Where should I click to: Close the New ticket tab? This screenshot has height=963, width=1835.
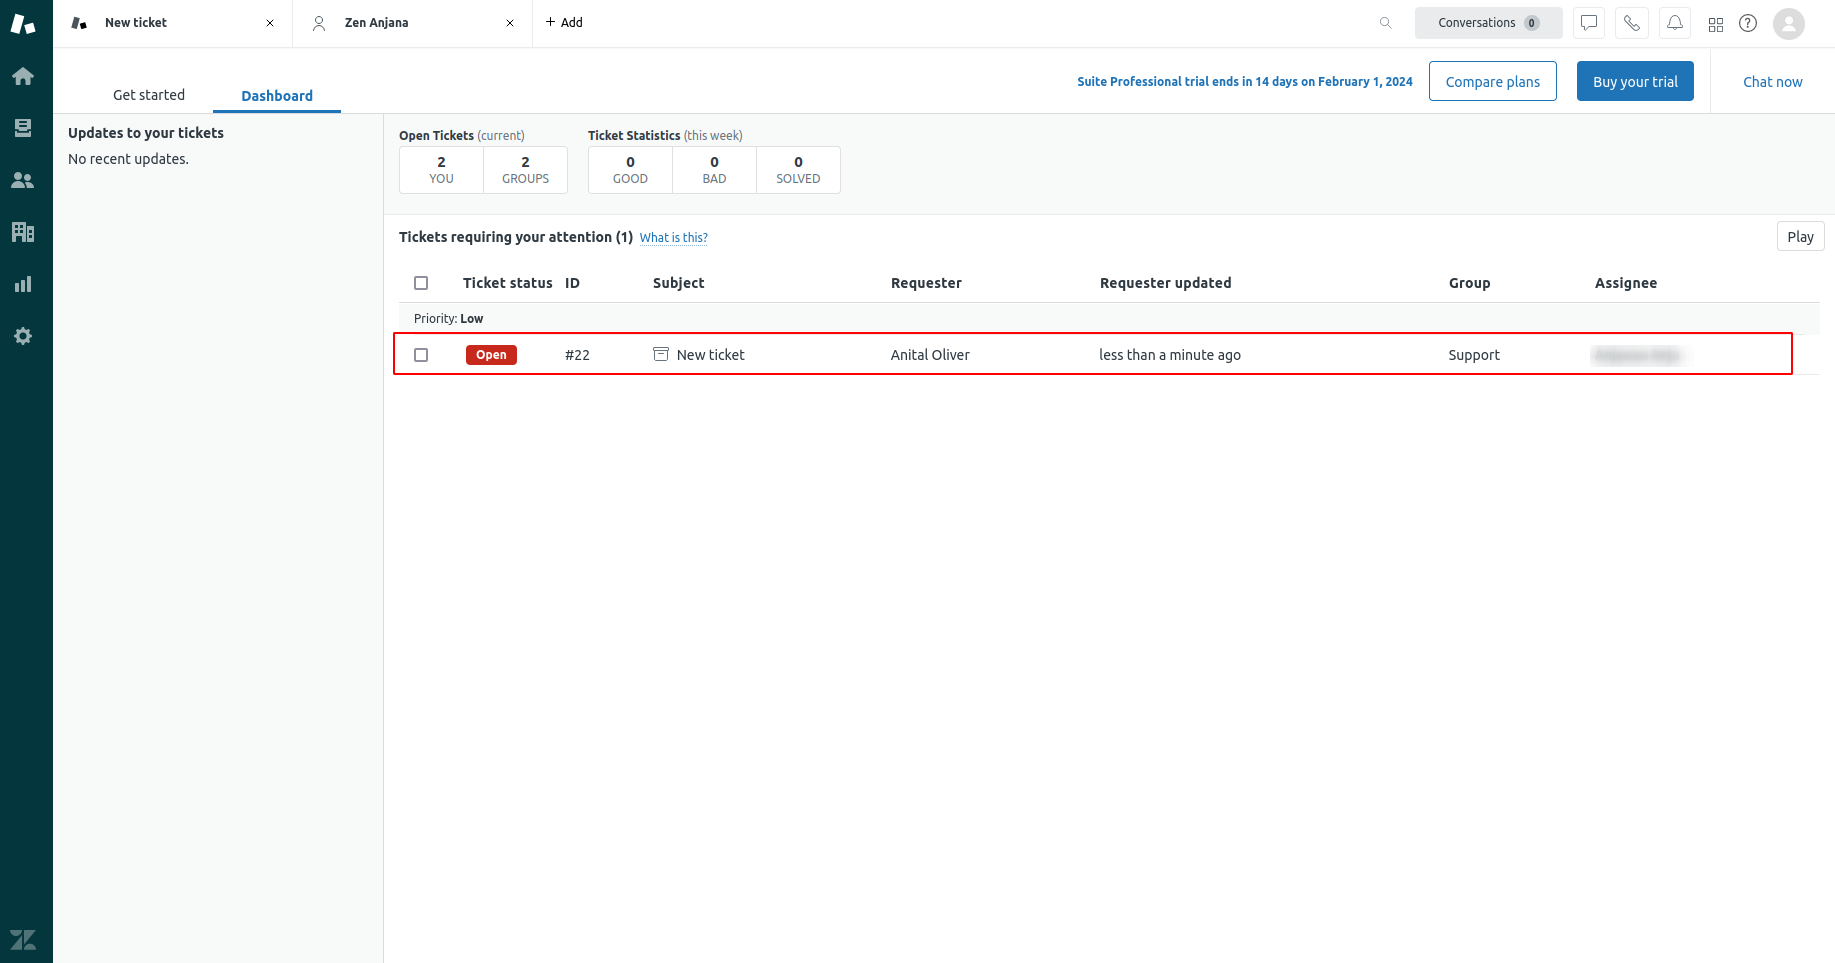pos(270,23)
